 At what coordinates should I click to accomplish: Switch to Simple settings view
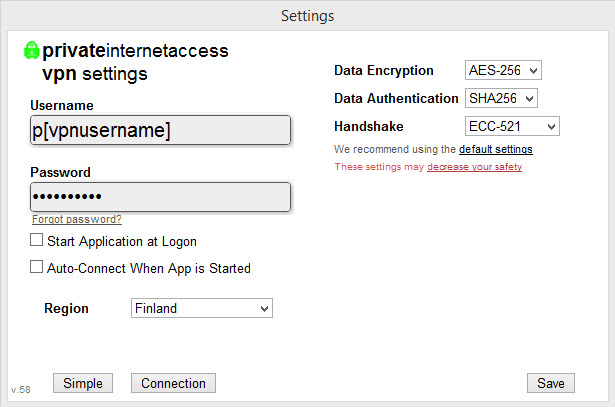click(83, 383)
